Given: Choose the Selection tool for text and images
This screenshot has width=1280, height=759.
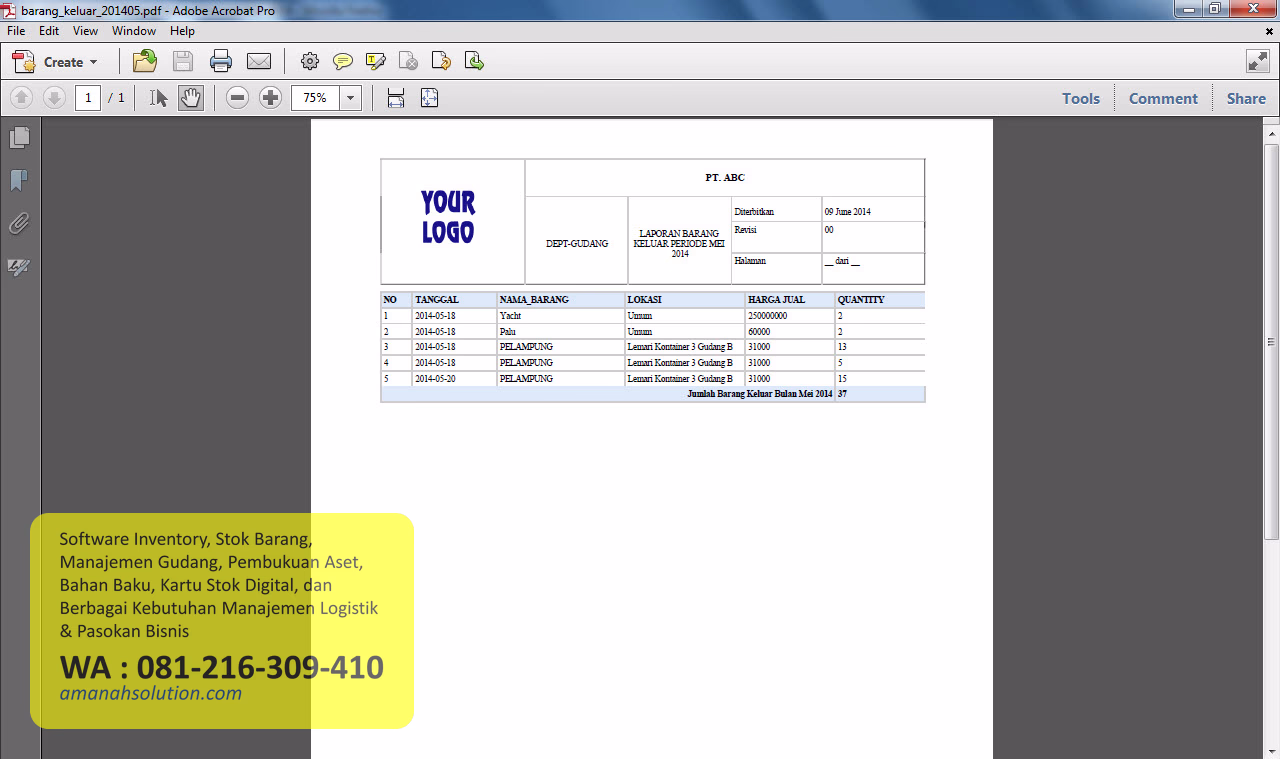Looking at the screenshot, I should tap(158, 98).
